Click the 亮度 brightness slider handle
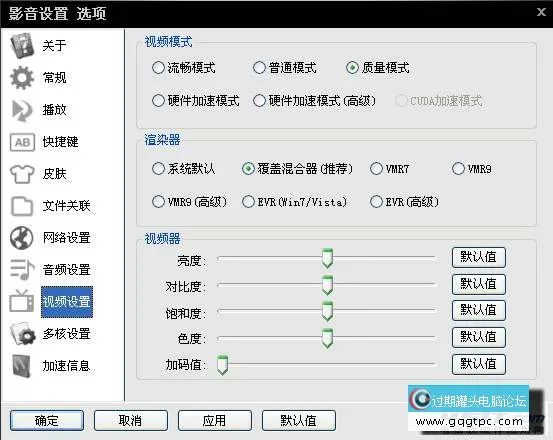Screen dimensions: 553x440 [x=327, y=258]
